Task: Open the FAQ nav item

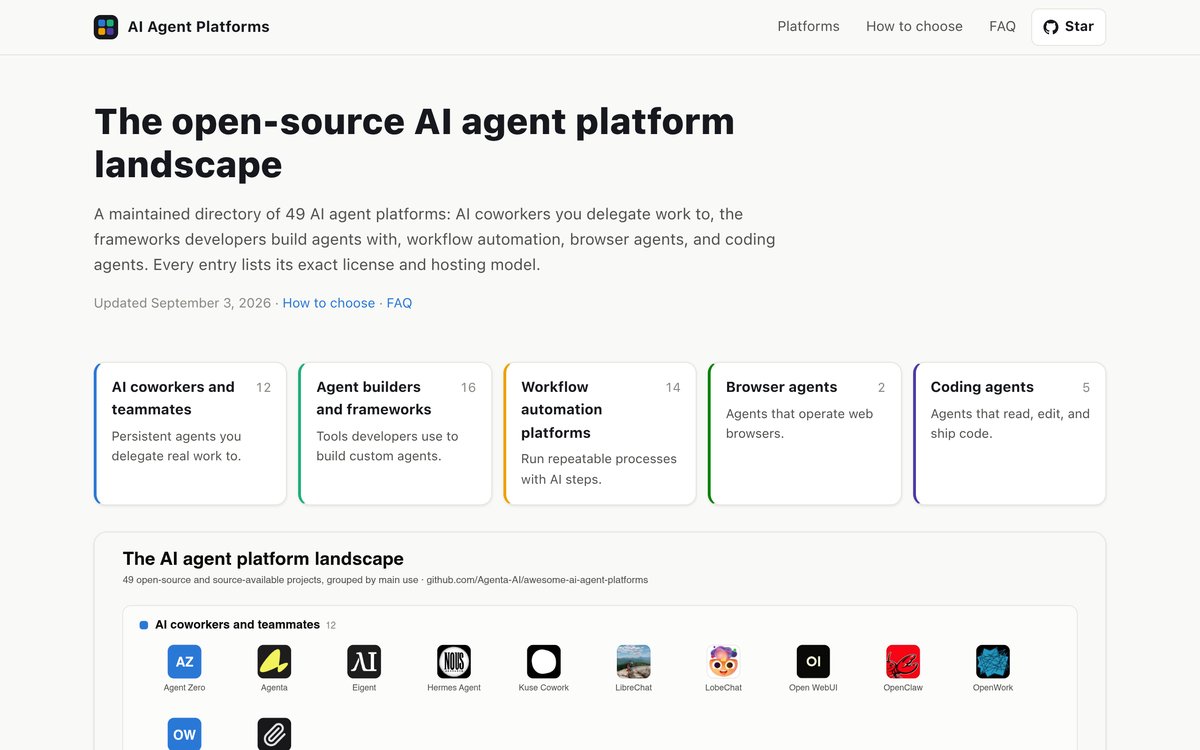Action: 1002,27
